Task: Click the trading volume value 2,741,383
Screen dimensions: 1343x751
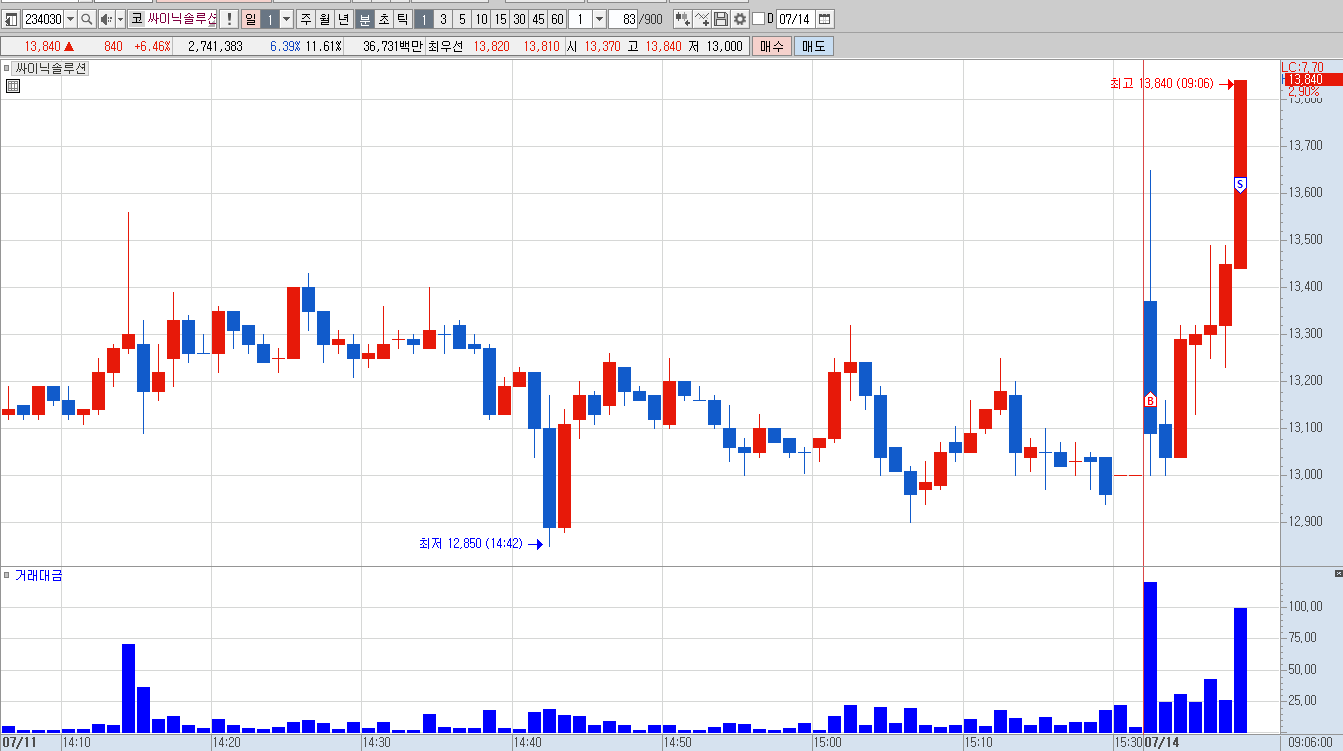Action: [x=215, y=46]
